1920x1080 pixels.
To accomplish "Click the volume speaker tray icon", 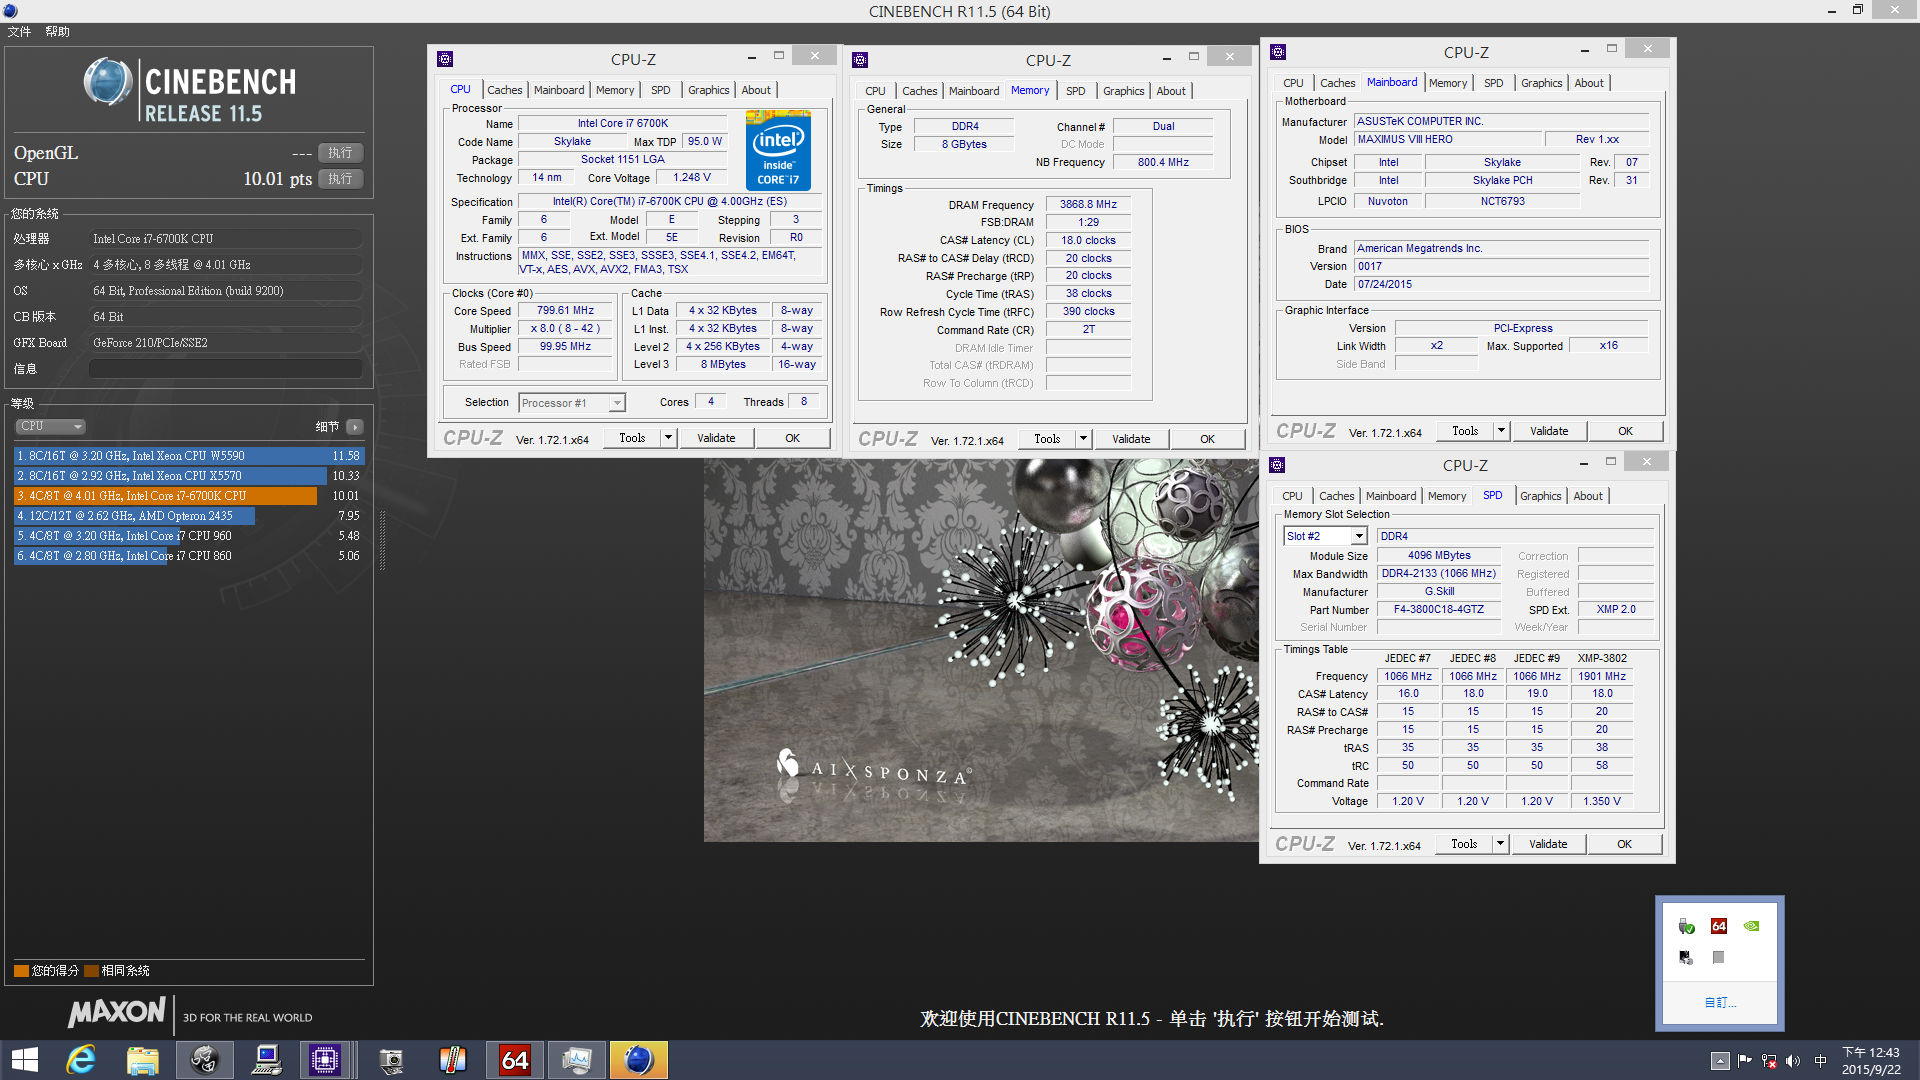I will (1793, 1061).
